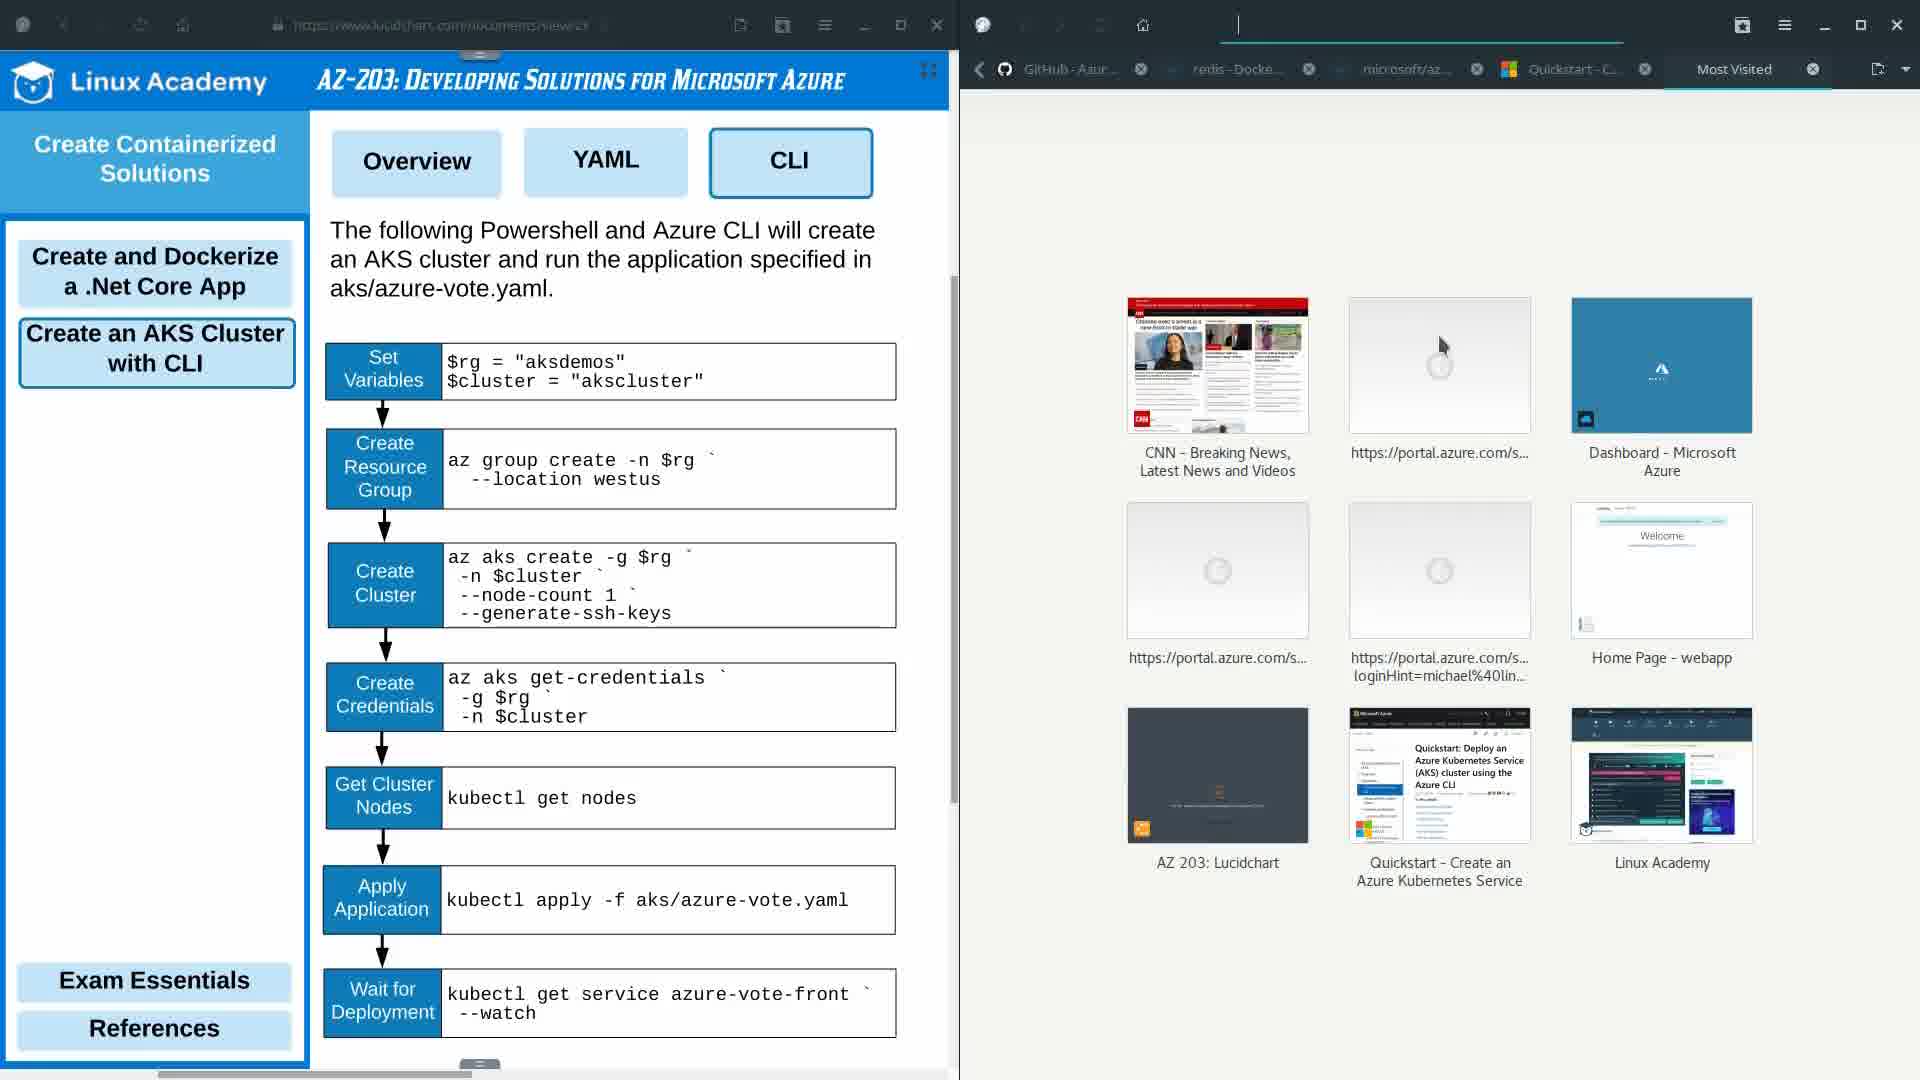Click the horizontal scrollbar at the bottom

pyautogui.click(x=314, y=1074)
